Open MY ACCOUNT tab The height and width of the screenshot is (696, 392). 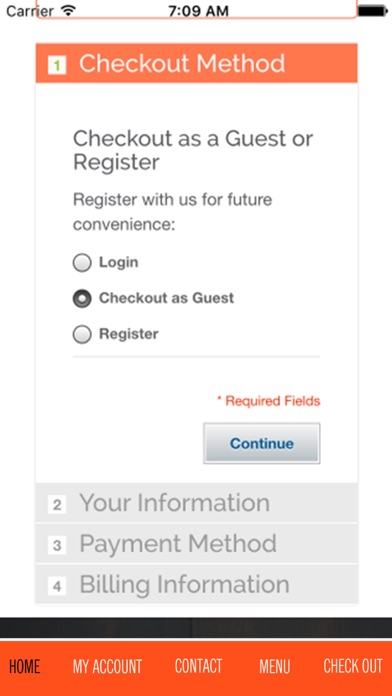click(107, 666)
